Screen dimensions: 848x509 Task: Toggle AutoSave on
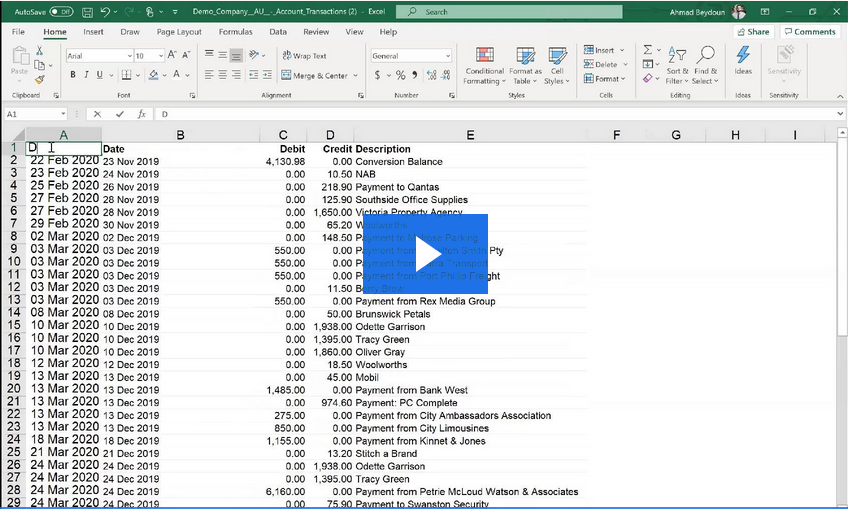pyautogui.click(x=61, y=11)
